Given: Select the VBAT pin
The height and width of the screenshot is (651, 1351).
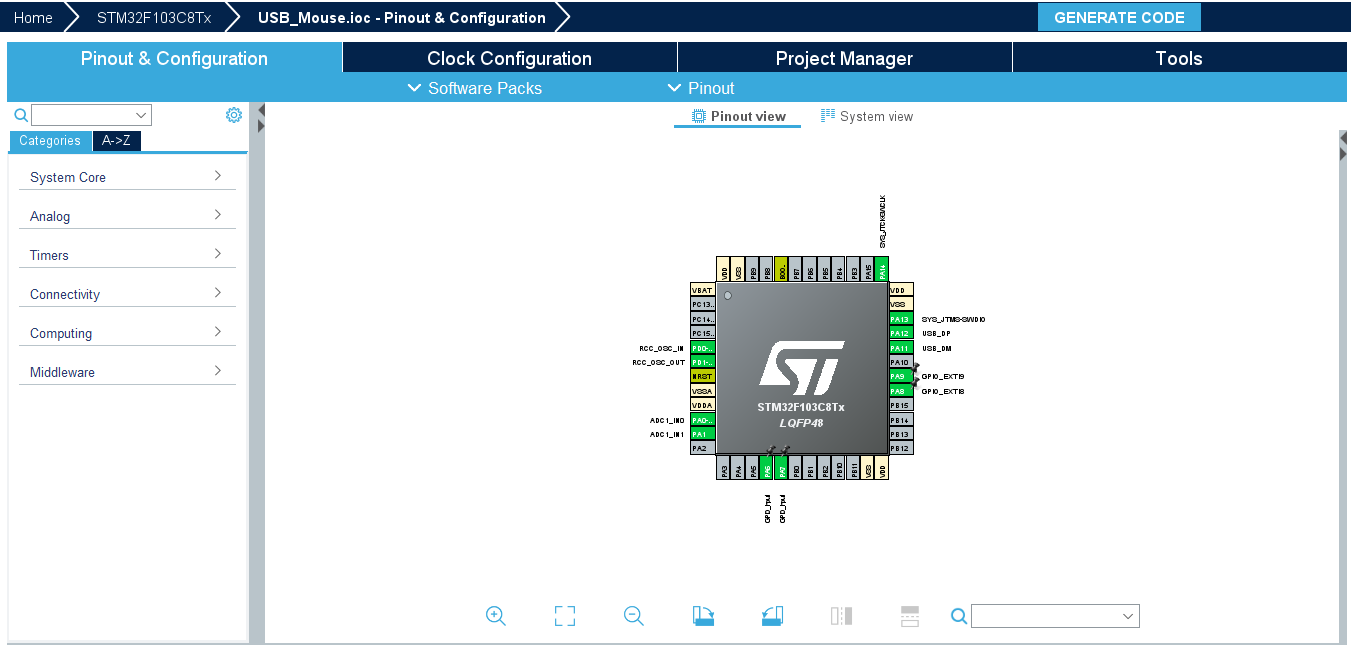Looking at the screenshot, I should click(x=702, y=290).
